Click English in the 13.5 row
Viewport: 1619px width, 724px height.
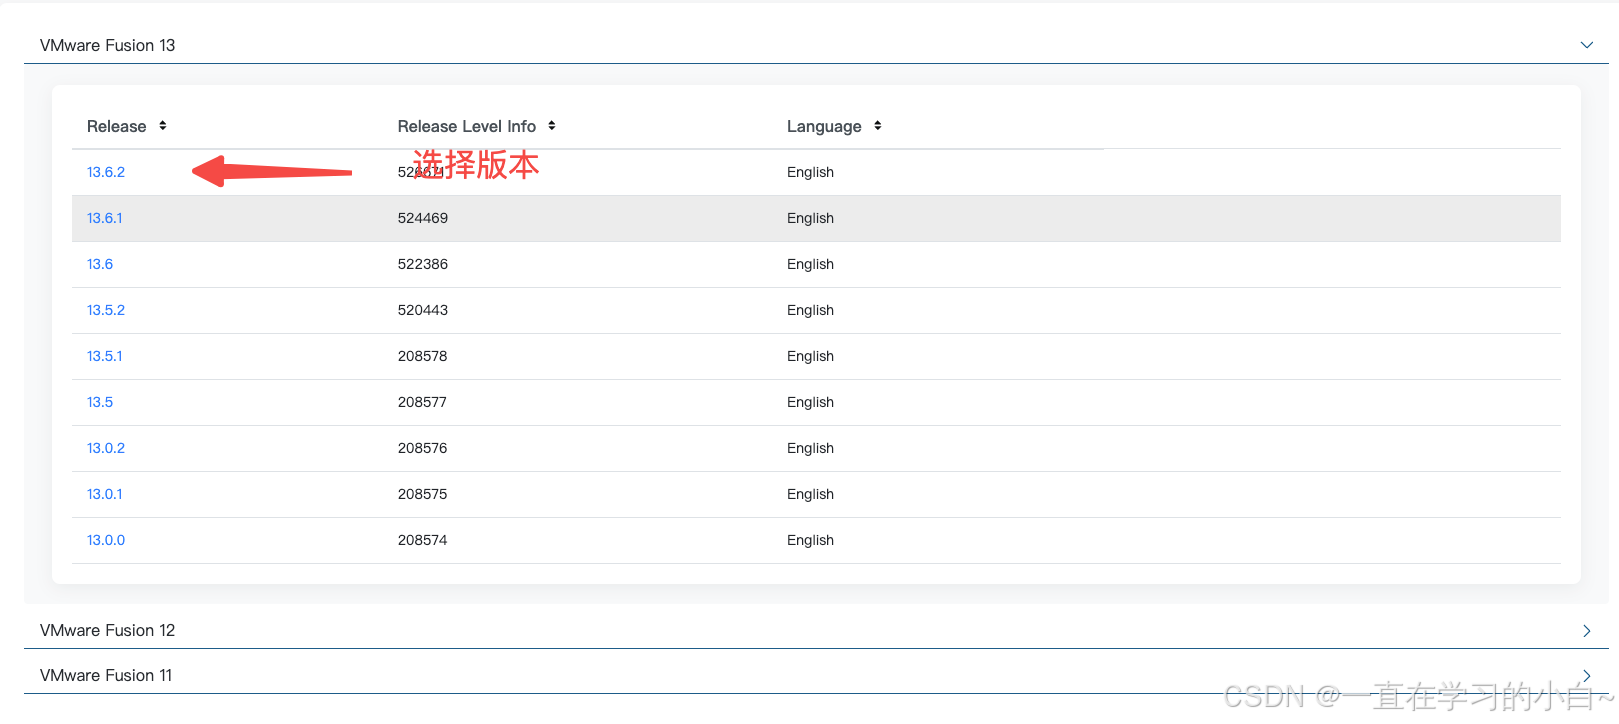coord(810,402)
